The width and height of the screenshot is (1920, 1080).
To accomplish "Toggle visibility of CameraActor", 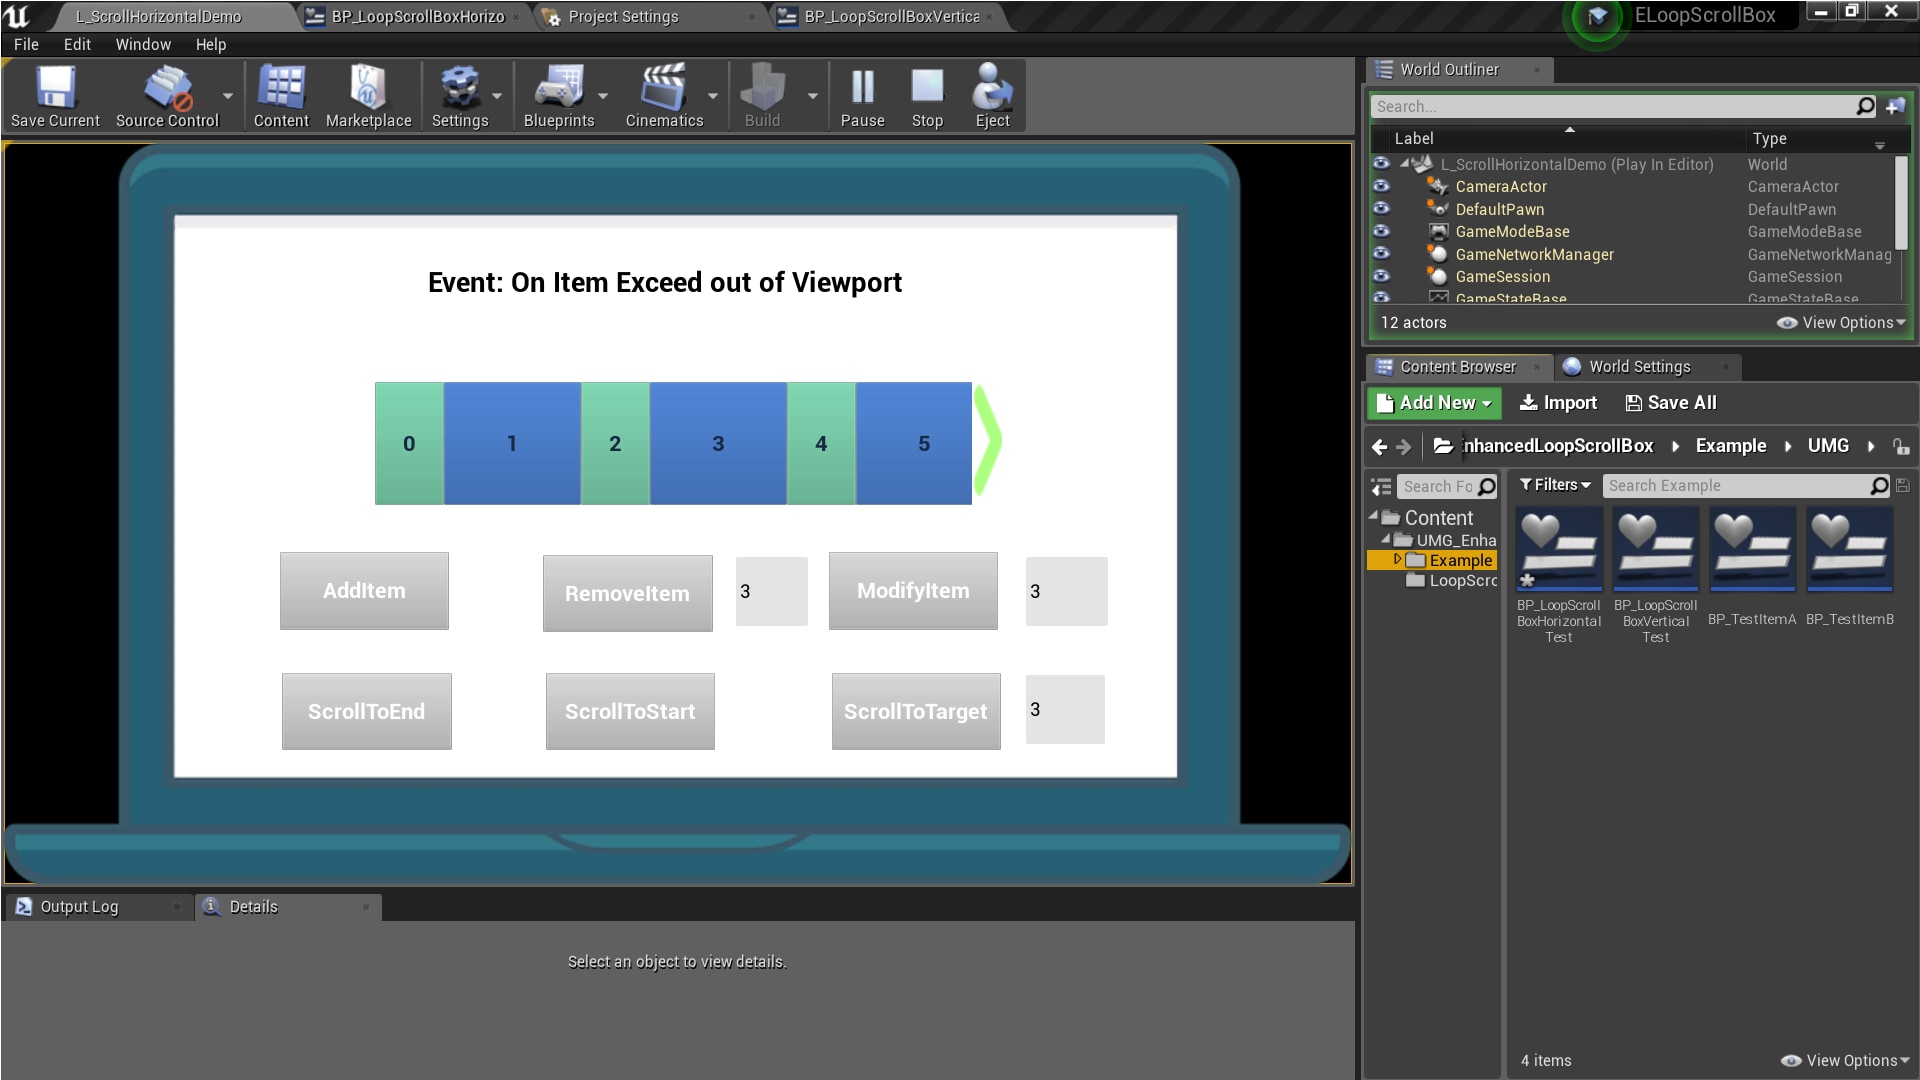I will pos(1382,186).
